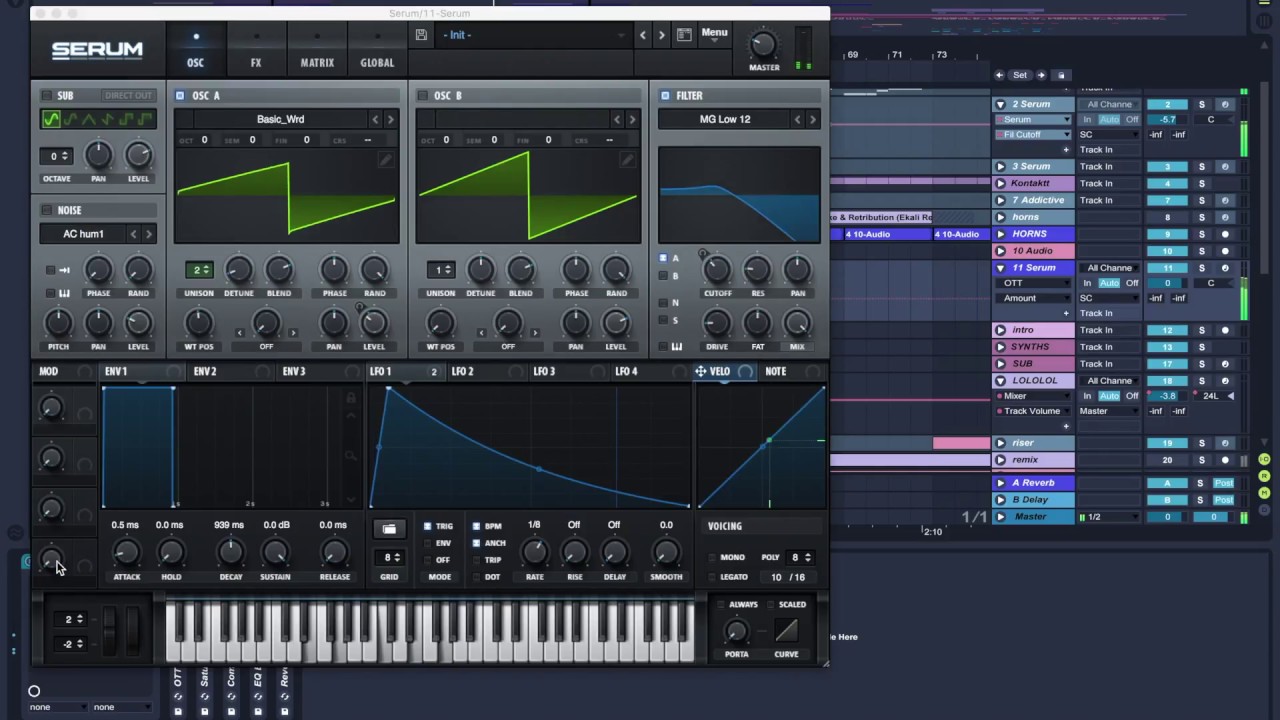Toggle LFO TRIG mode
Viewport: 1280px width, 720px height.
[428, 526]
